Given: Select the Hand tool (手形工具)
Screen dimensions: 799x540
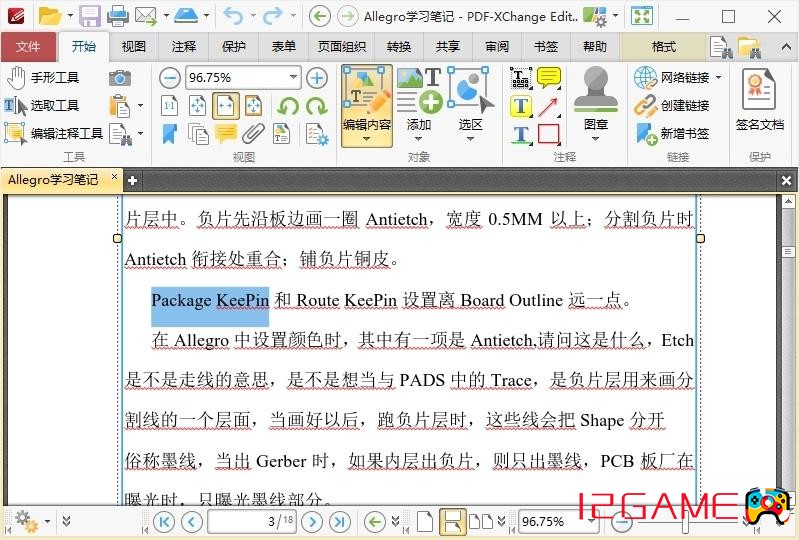Looking at the screenshot, I should [44, 77].
